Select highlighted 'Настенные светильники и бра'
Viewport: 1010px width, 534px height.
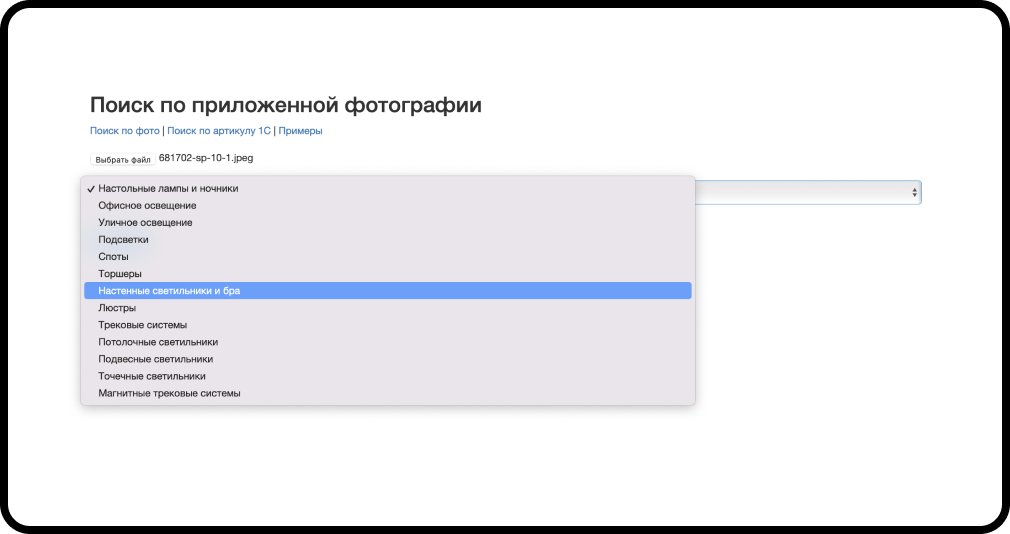coord(169,290)
